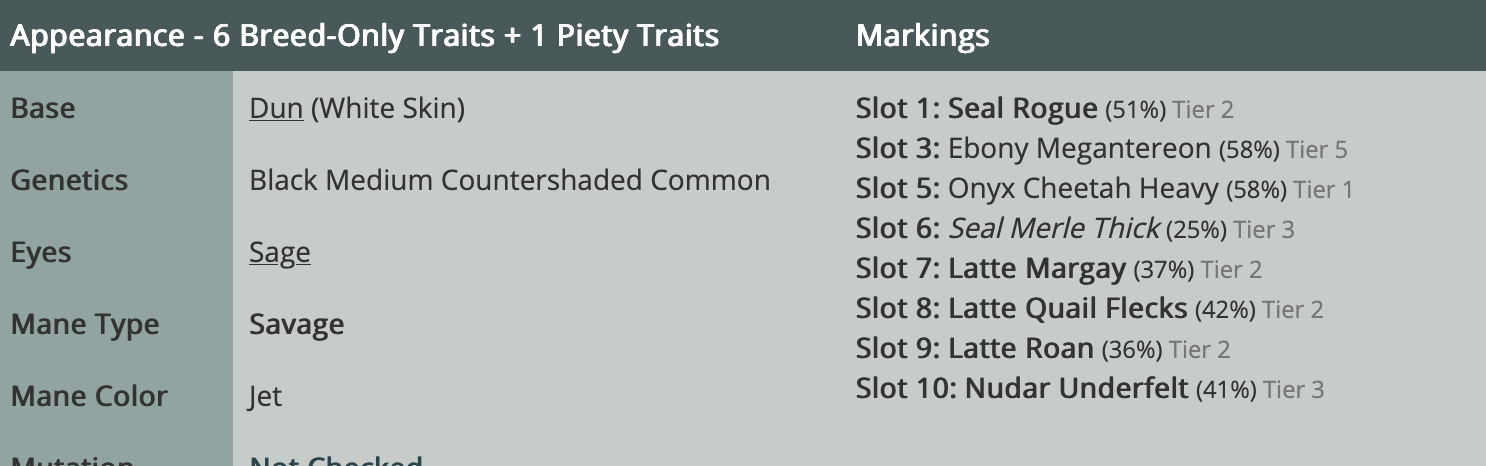Image resolution: width=1486 pixels, height=466 pixels.
Task: Click the Jet mane color value
Action: click(x=266, y=396)
